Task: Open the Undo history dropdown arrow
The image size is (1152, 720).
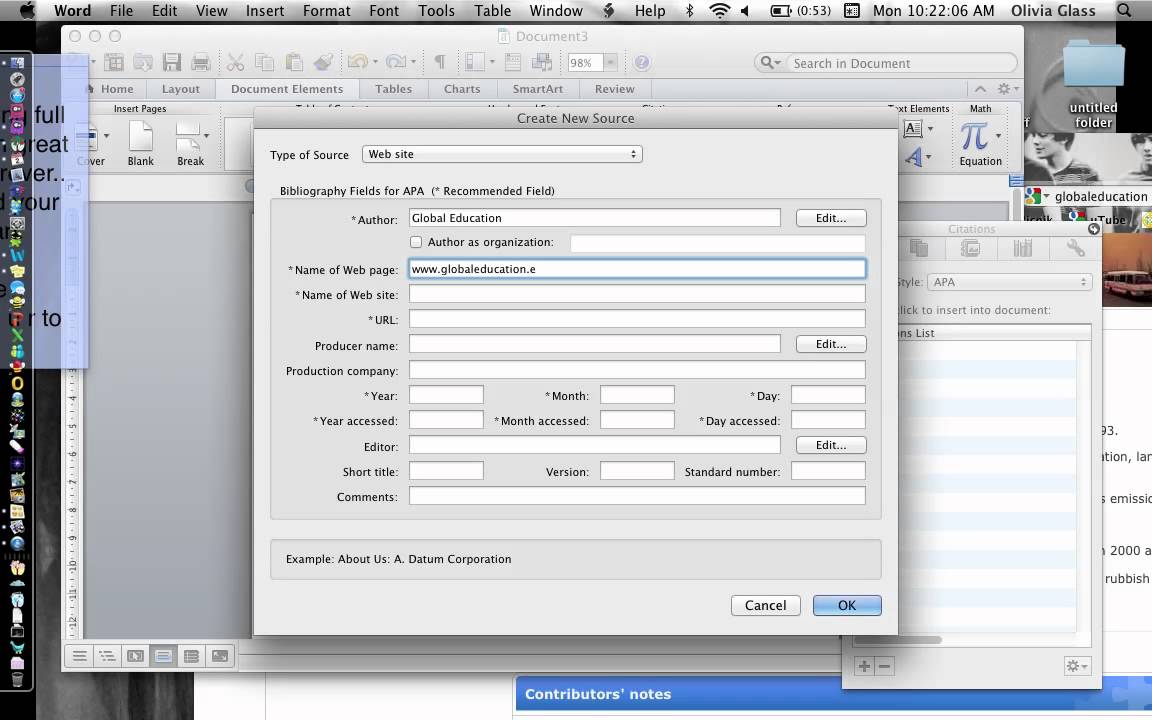Action: point(375,62)
